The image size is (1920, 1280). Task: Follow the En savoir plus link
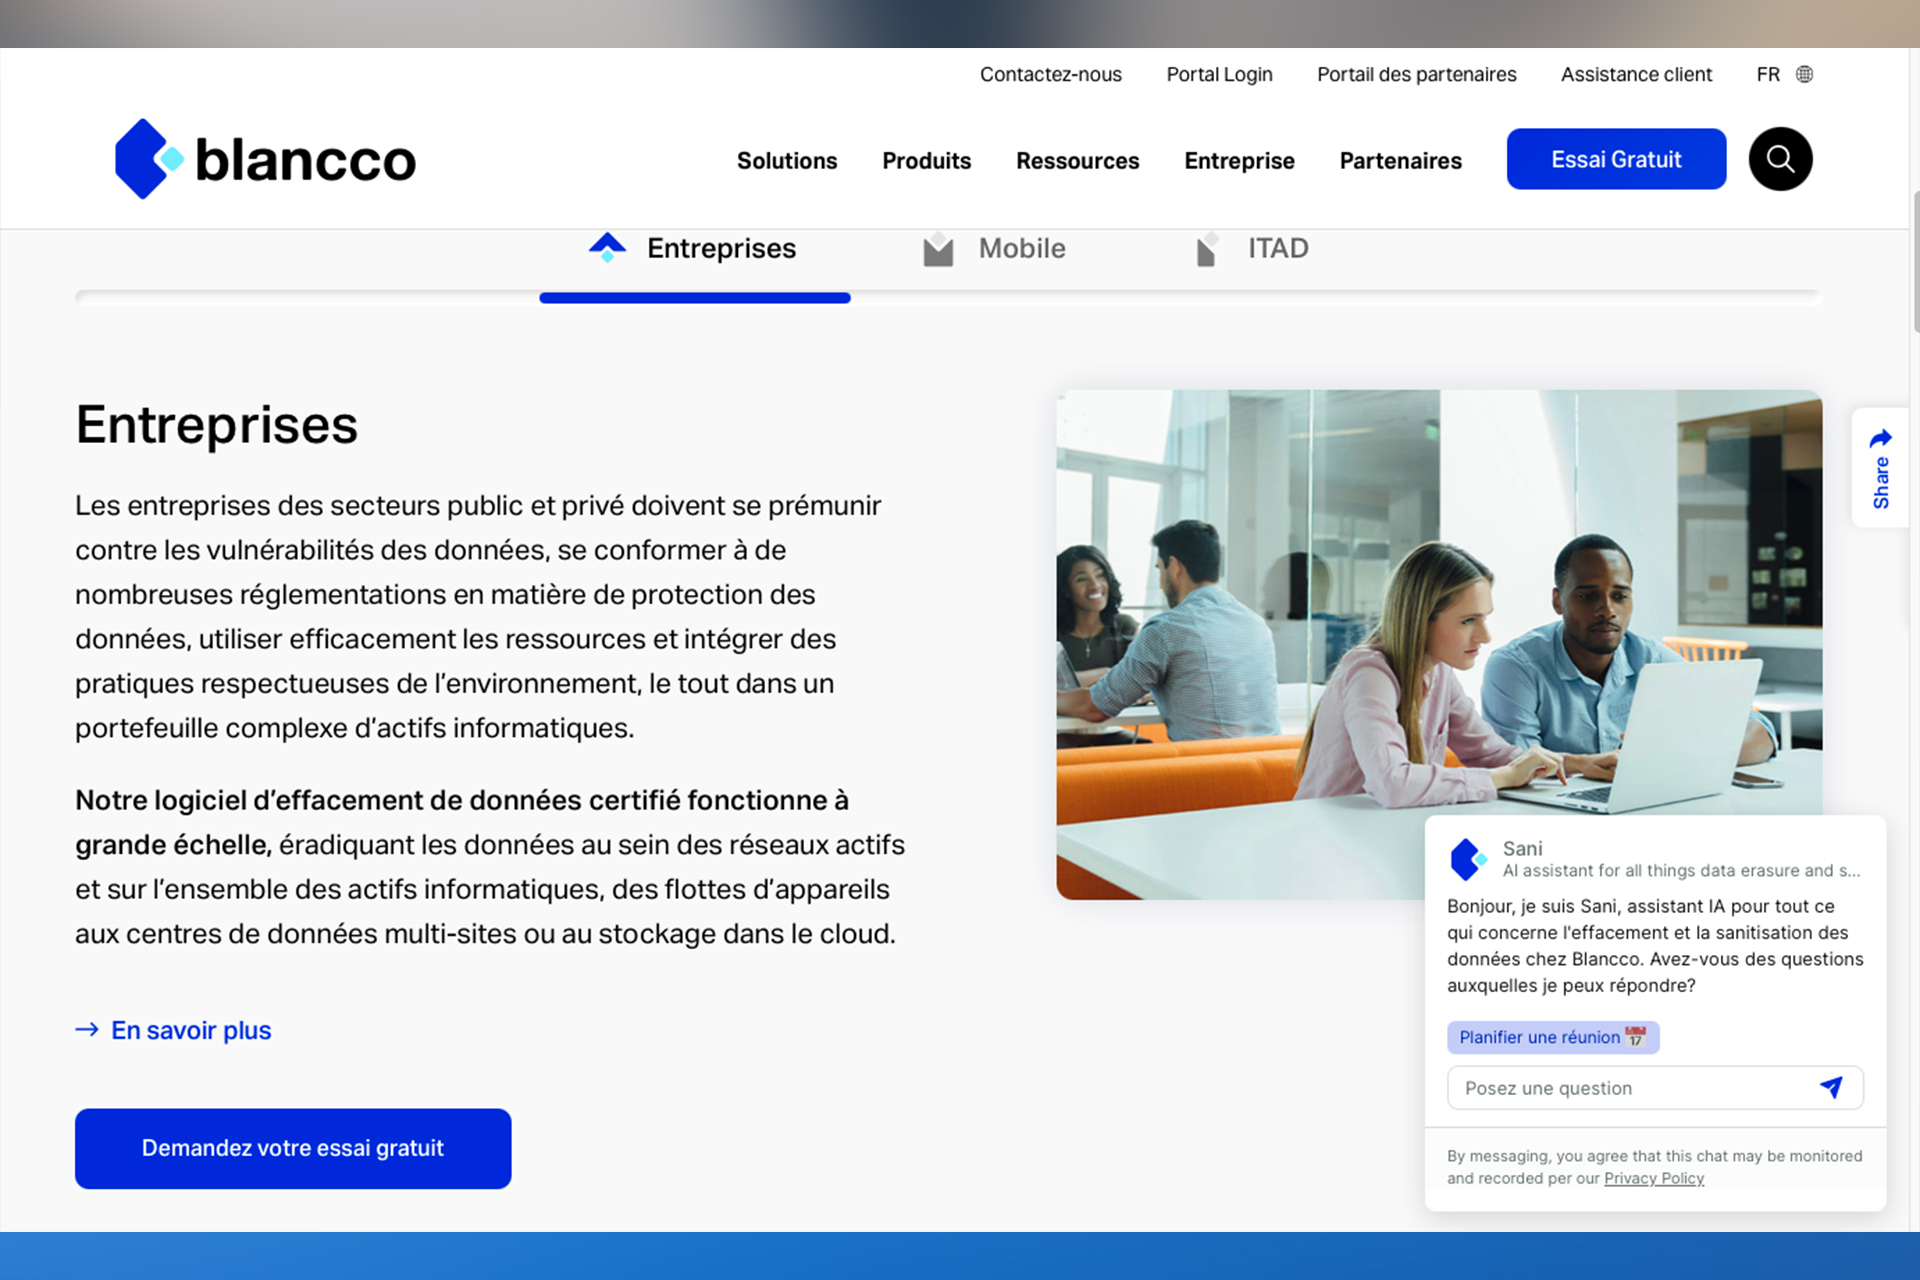tap(190, 1030)
